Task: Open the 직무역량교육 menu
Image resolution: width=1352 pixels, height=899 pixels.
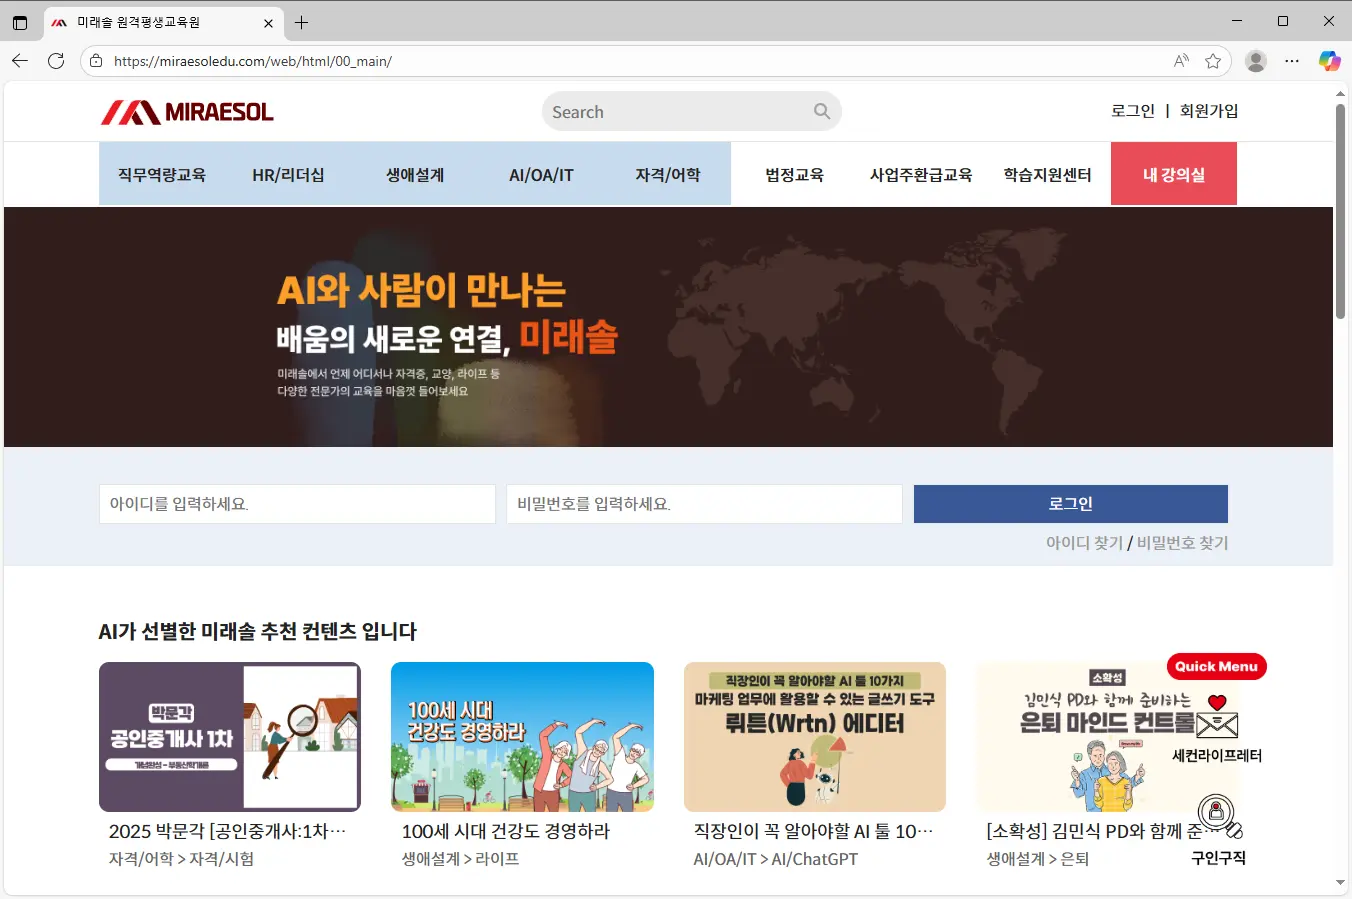Action: 162,174
